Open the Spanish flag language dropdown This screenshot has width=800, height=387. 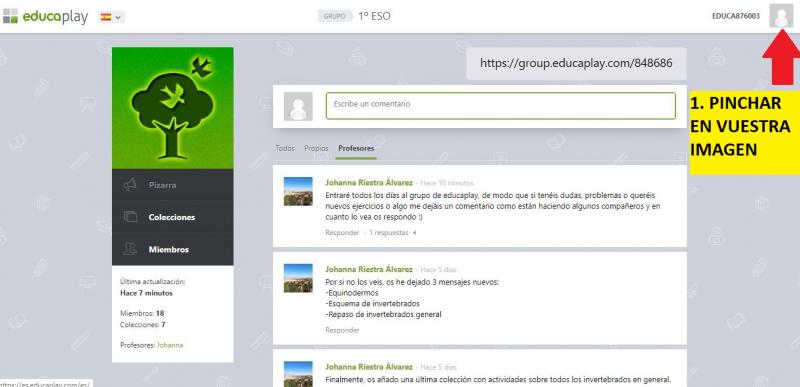[111, 17]
